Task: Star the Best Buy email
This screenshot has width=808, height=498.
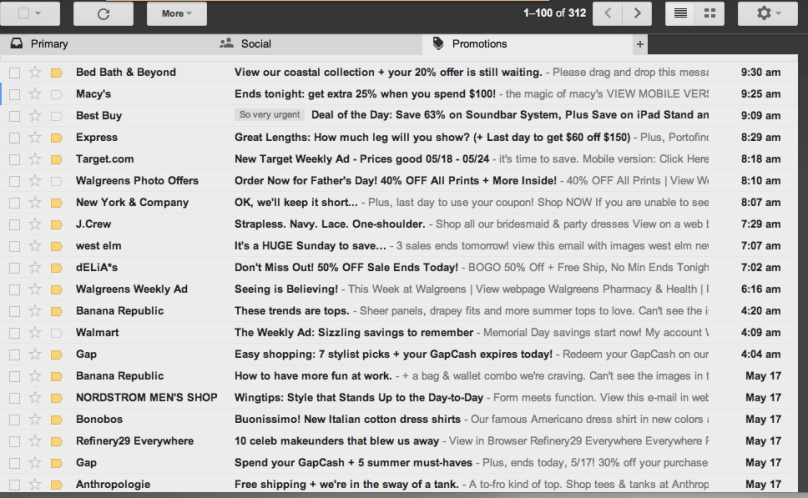Action: click(35, 115)
